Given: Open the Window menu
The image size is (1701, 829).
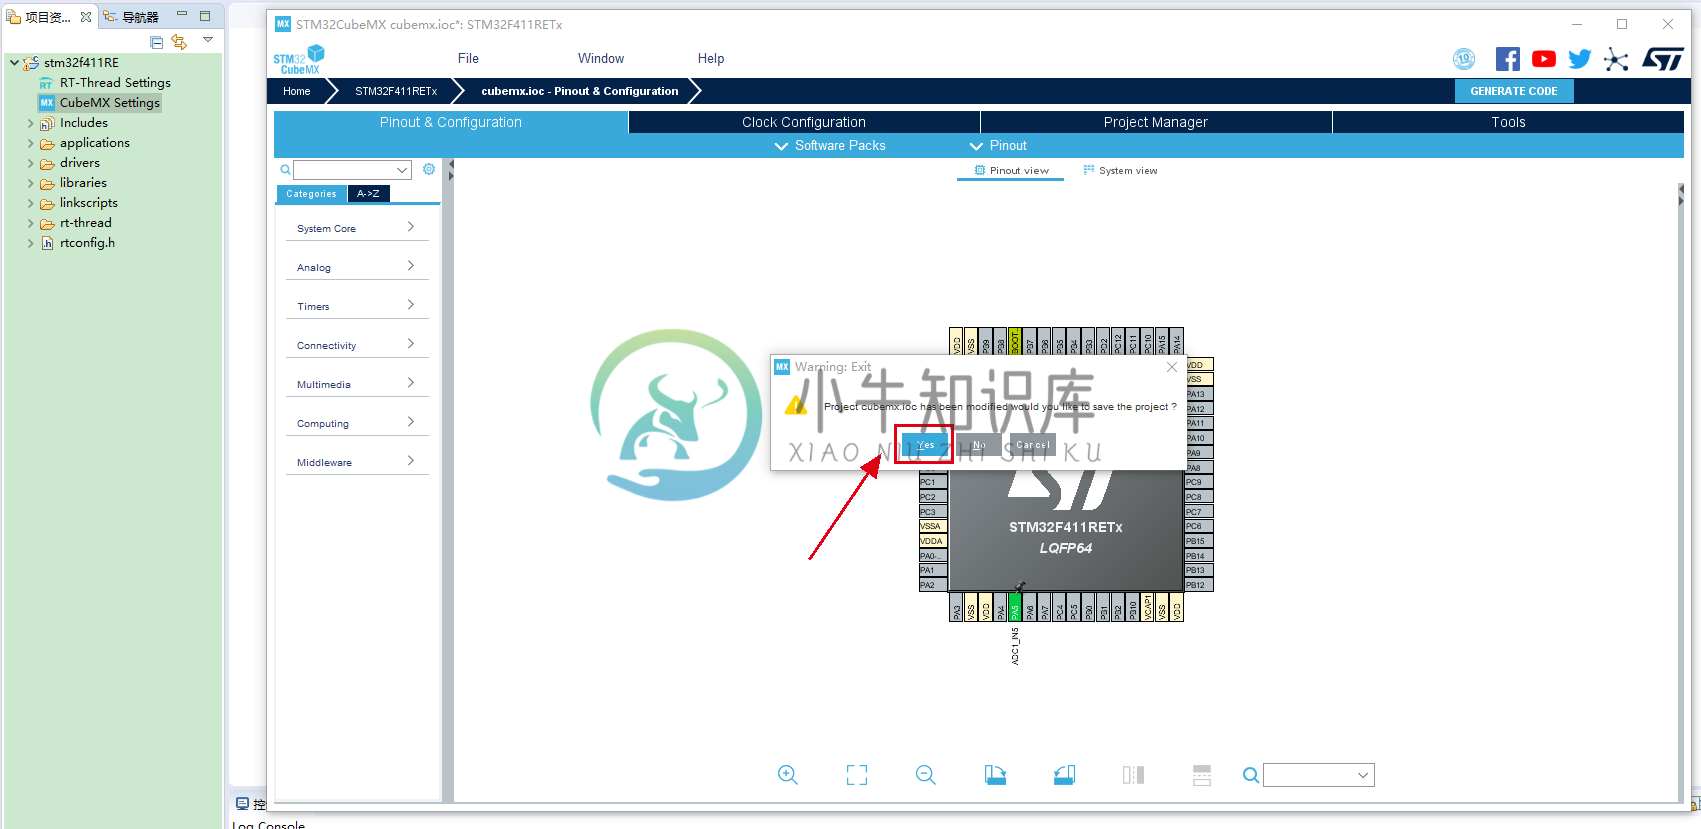Looking at the screenshot, I should pos(601,59).
